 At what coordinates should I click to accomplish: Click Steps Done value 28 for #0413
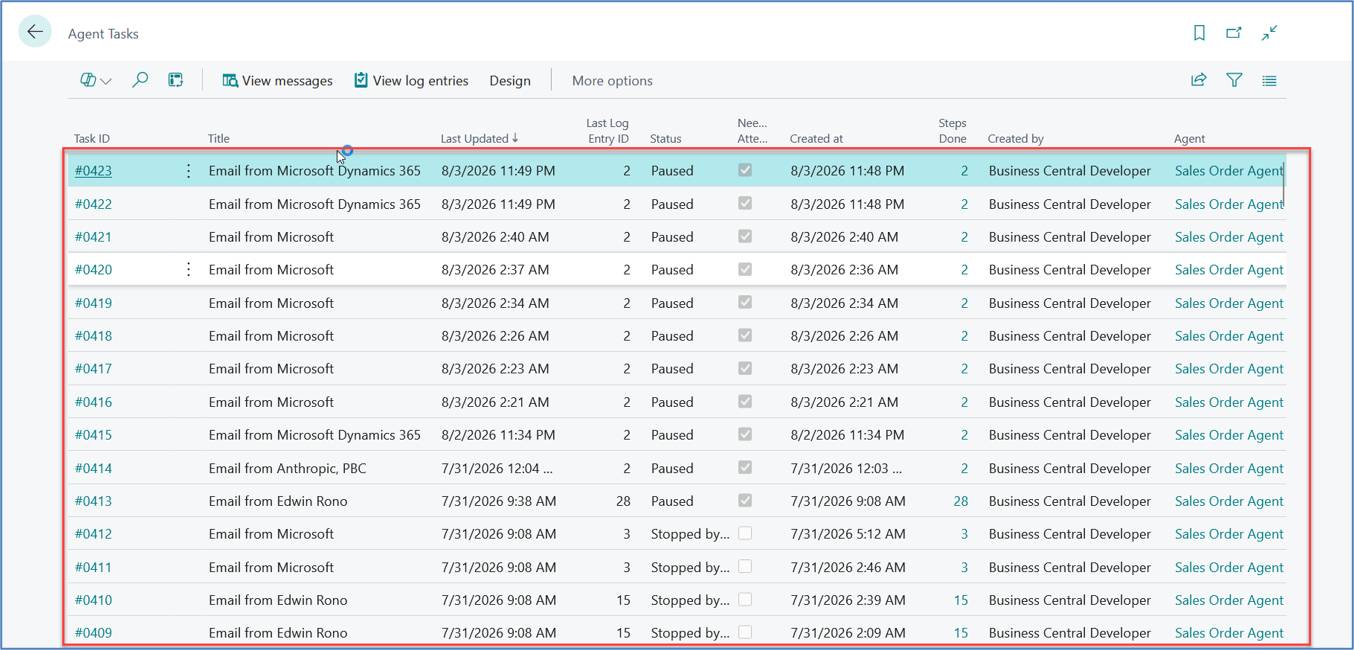click(x=960, y=501)
